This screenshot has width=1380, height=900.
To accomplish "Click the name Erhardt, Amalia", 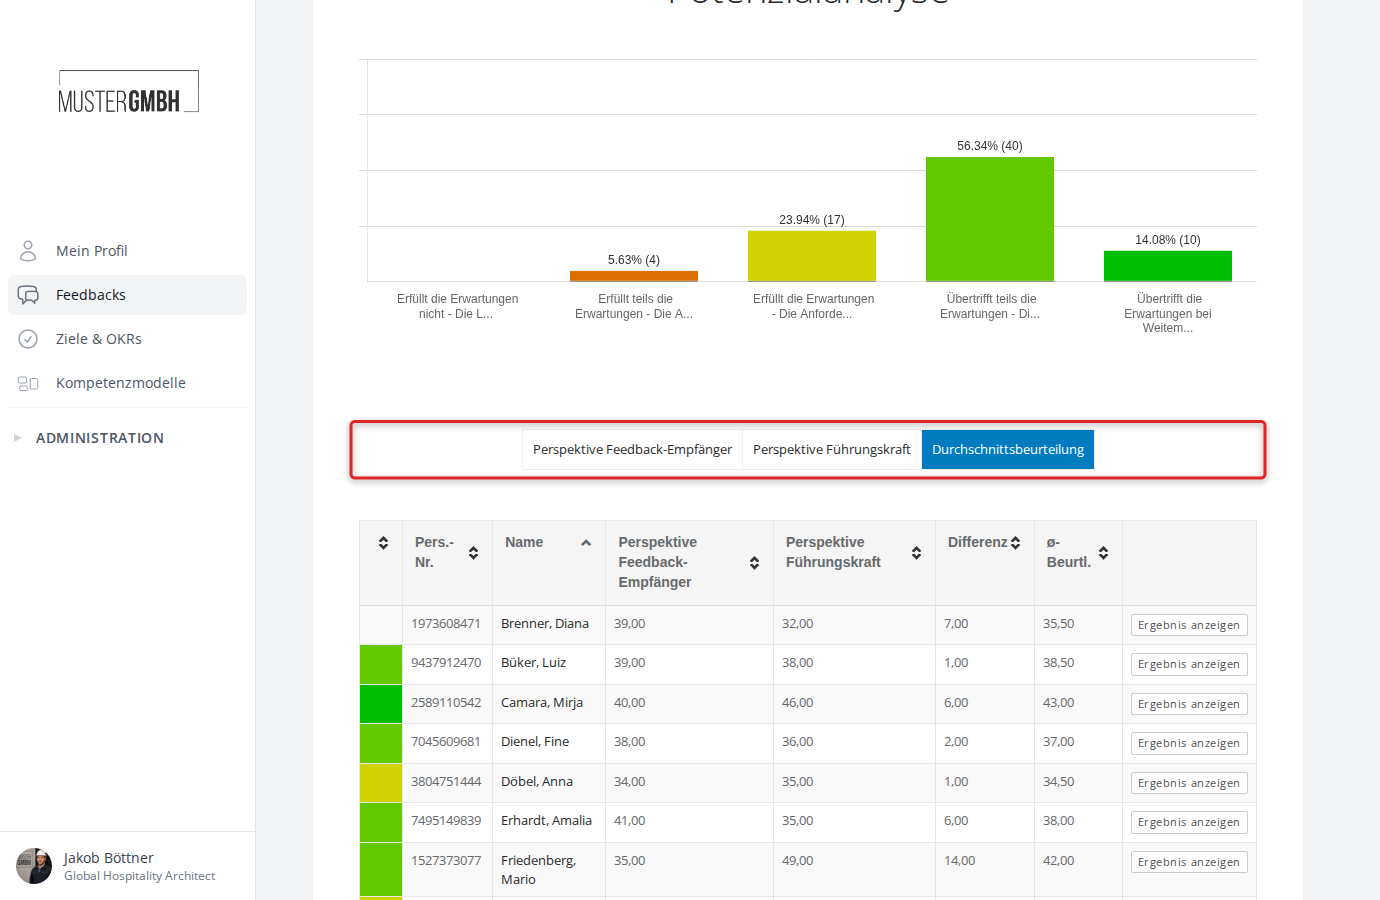I will click(x=546, y=821).
